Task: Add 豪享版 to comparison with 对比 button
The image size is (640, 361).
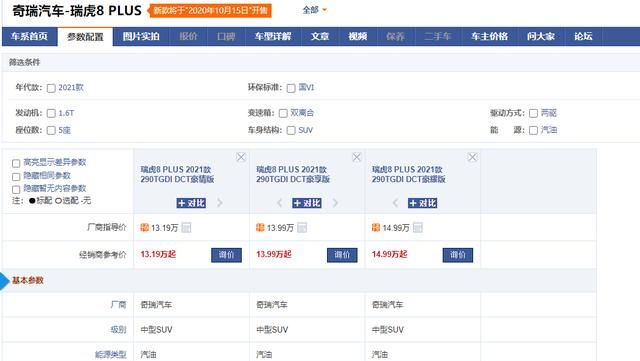Action: point(307,203)
